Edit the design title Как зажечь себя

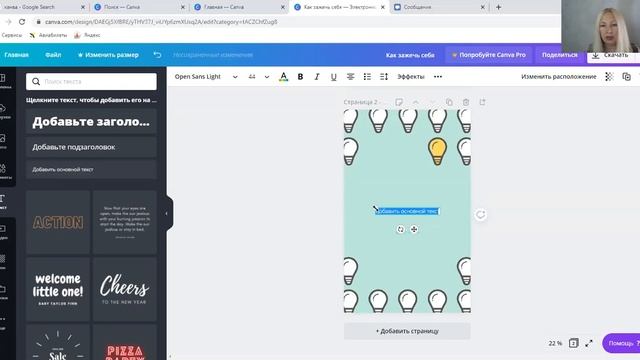pyautogui.click(x=410, y=55)
